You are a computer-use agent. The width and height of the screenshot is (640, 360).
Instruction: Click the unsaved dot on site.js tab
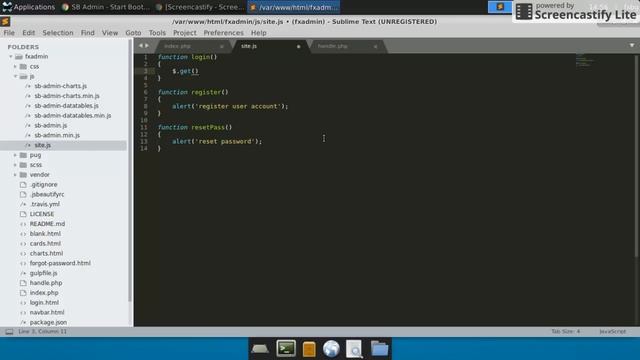click(298, 47)
